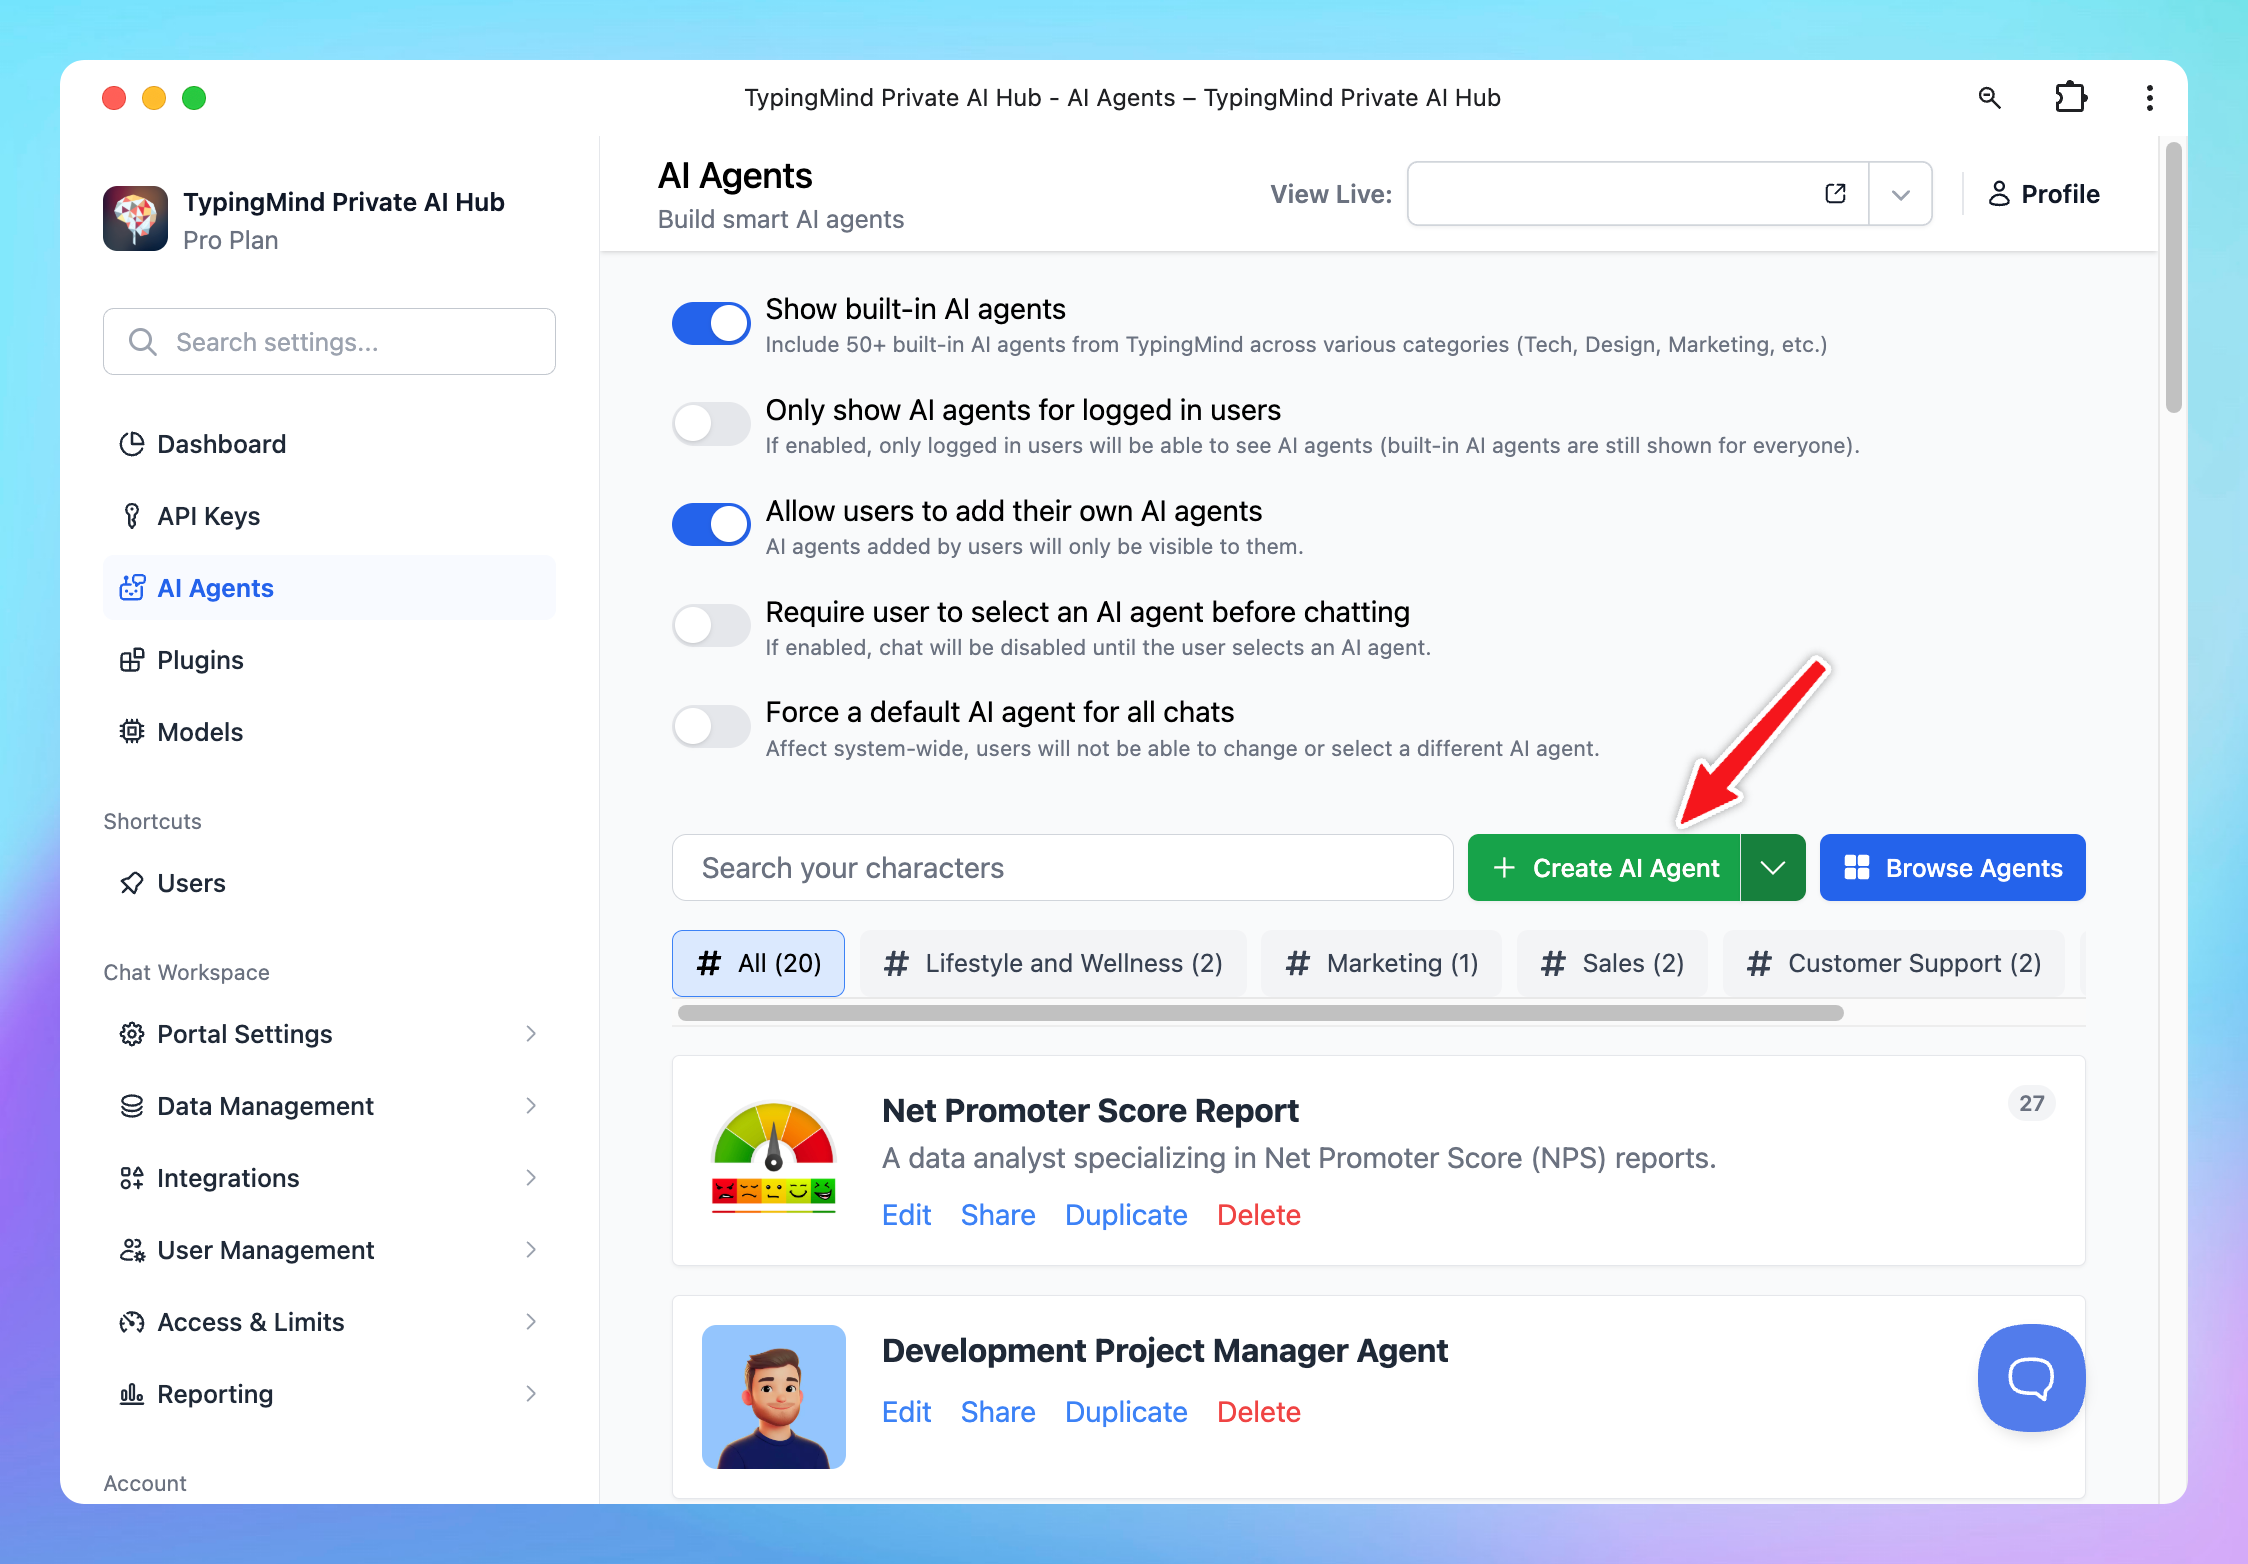Go to API Keys page
Viewport: 2248px width, 1564px height.
tap(329, 516)
